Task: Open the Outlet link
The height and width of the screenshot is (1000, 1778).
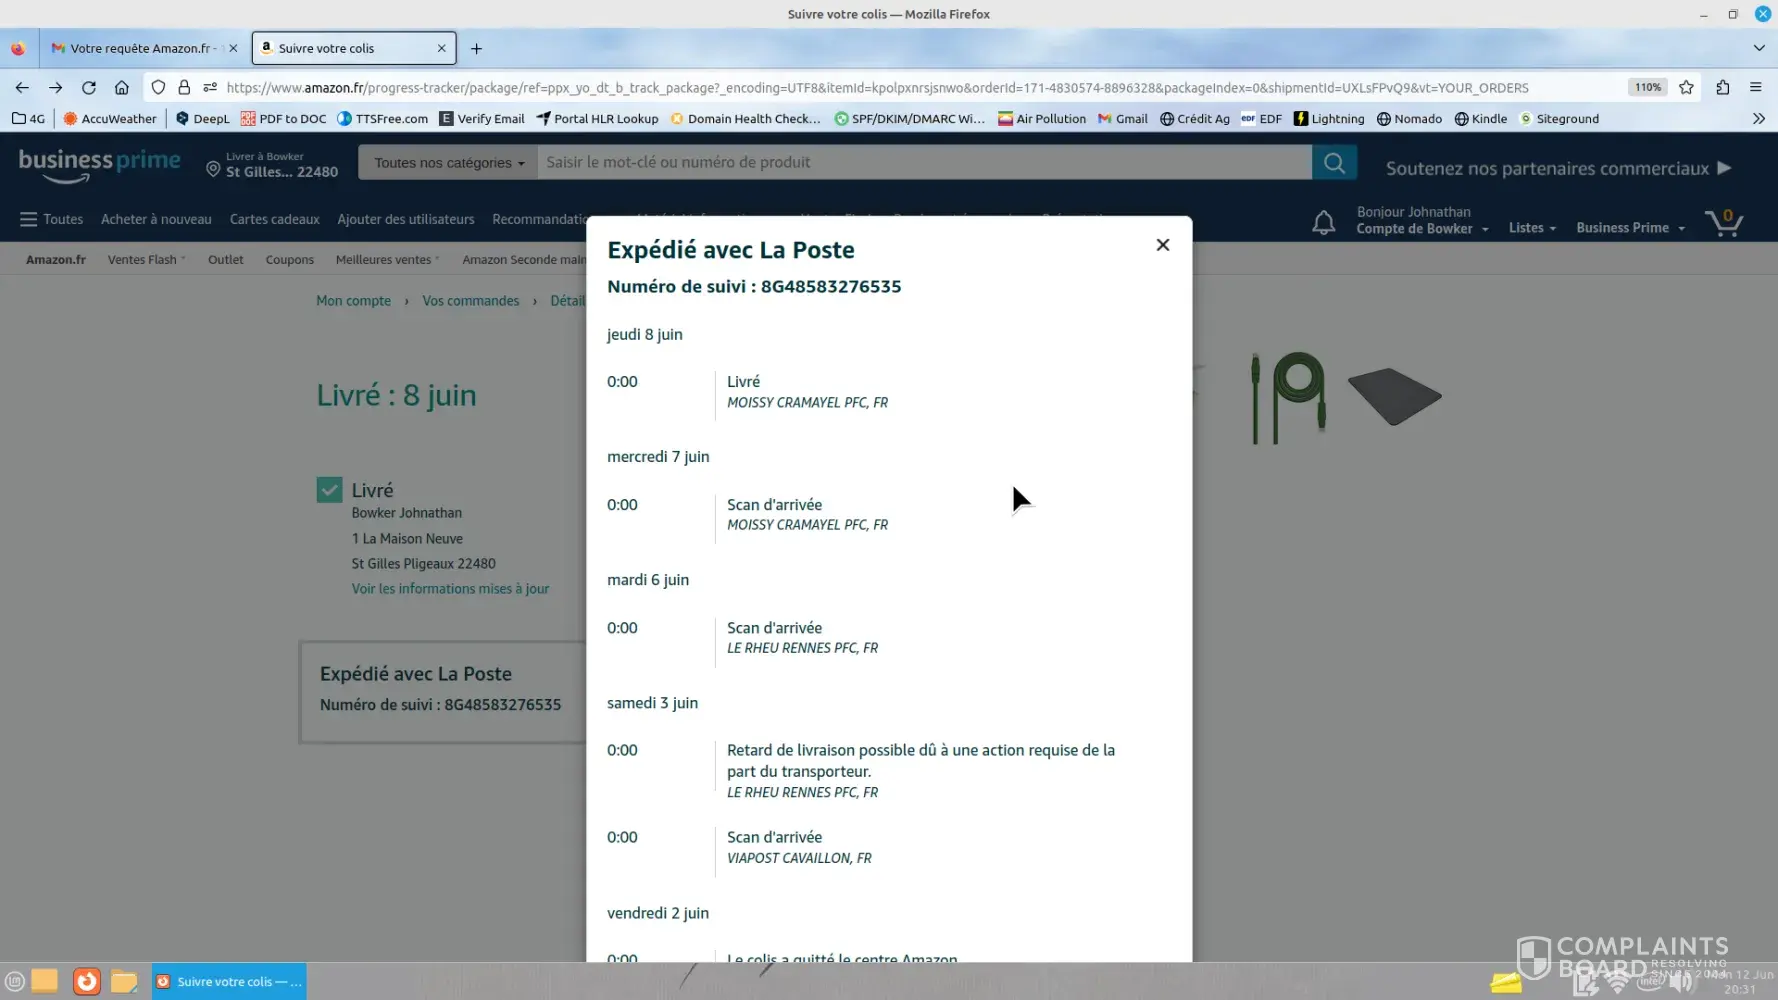Action: (x=226, y=259)
